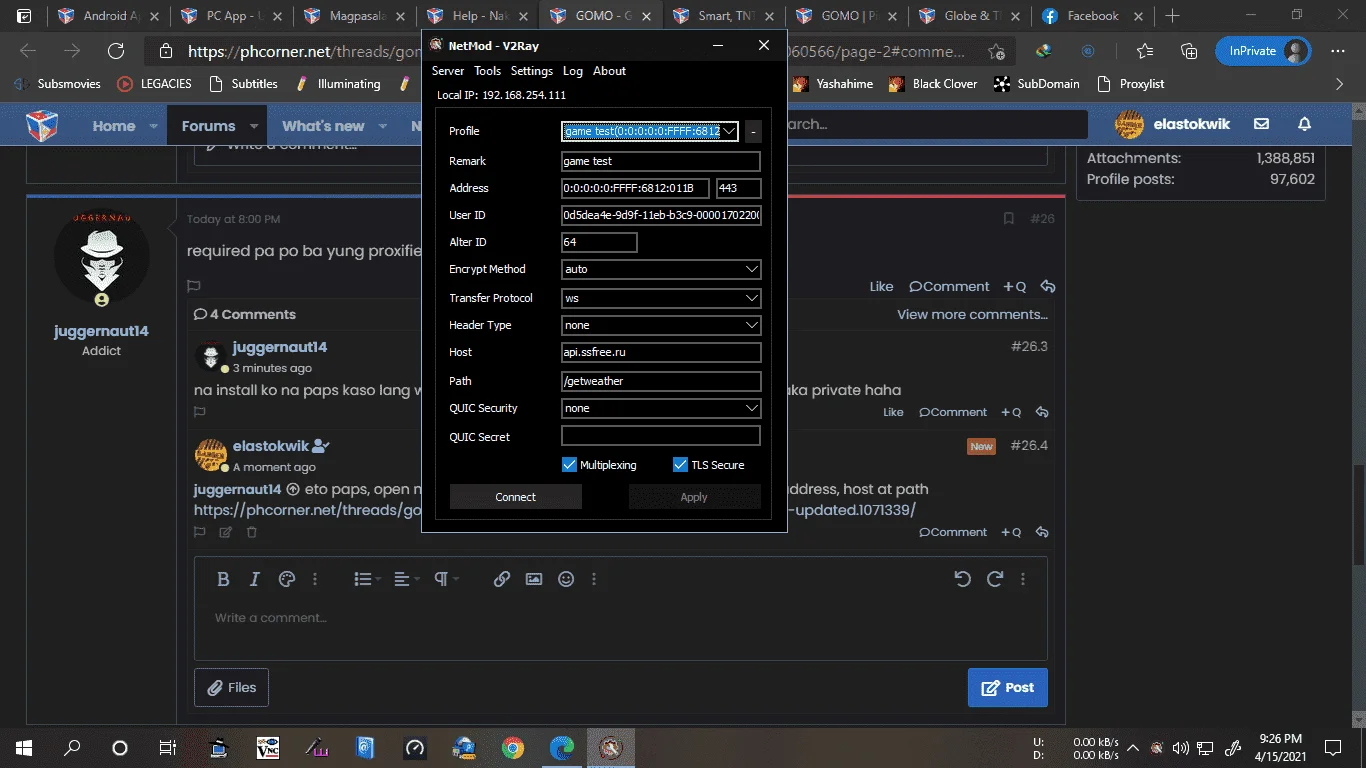Open Windows taskbar search
Screen dimensions: 1366x768
(72, 747)
